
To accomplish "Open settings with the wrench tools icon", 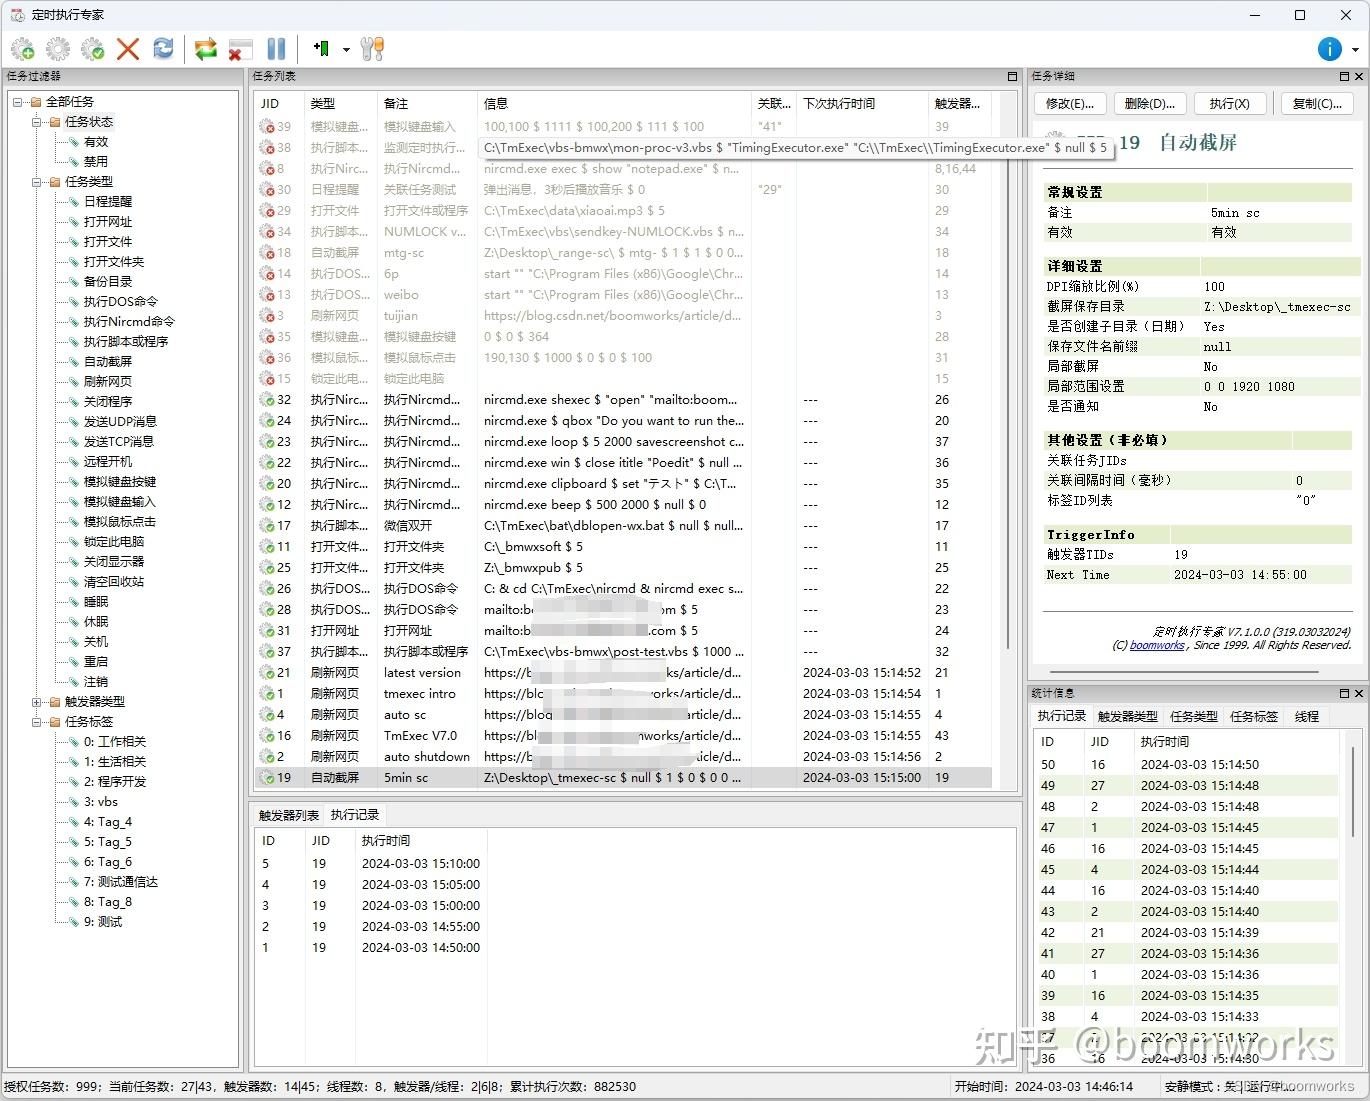I will pos(372,49).
